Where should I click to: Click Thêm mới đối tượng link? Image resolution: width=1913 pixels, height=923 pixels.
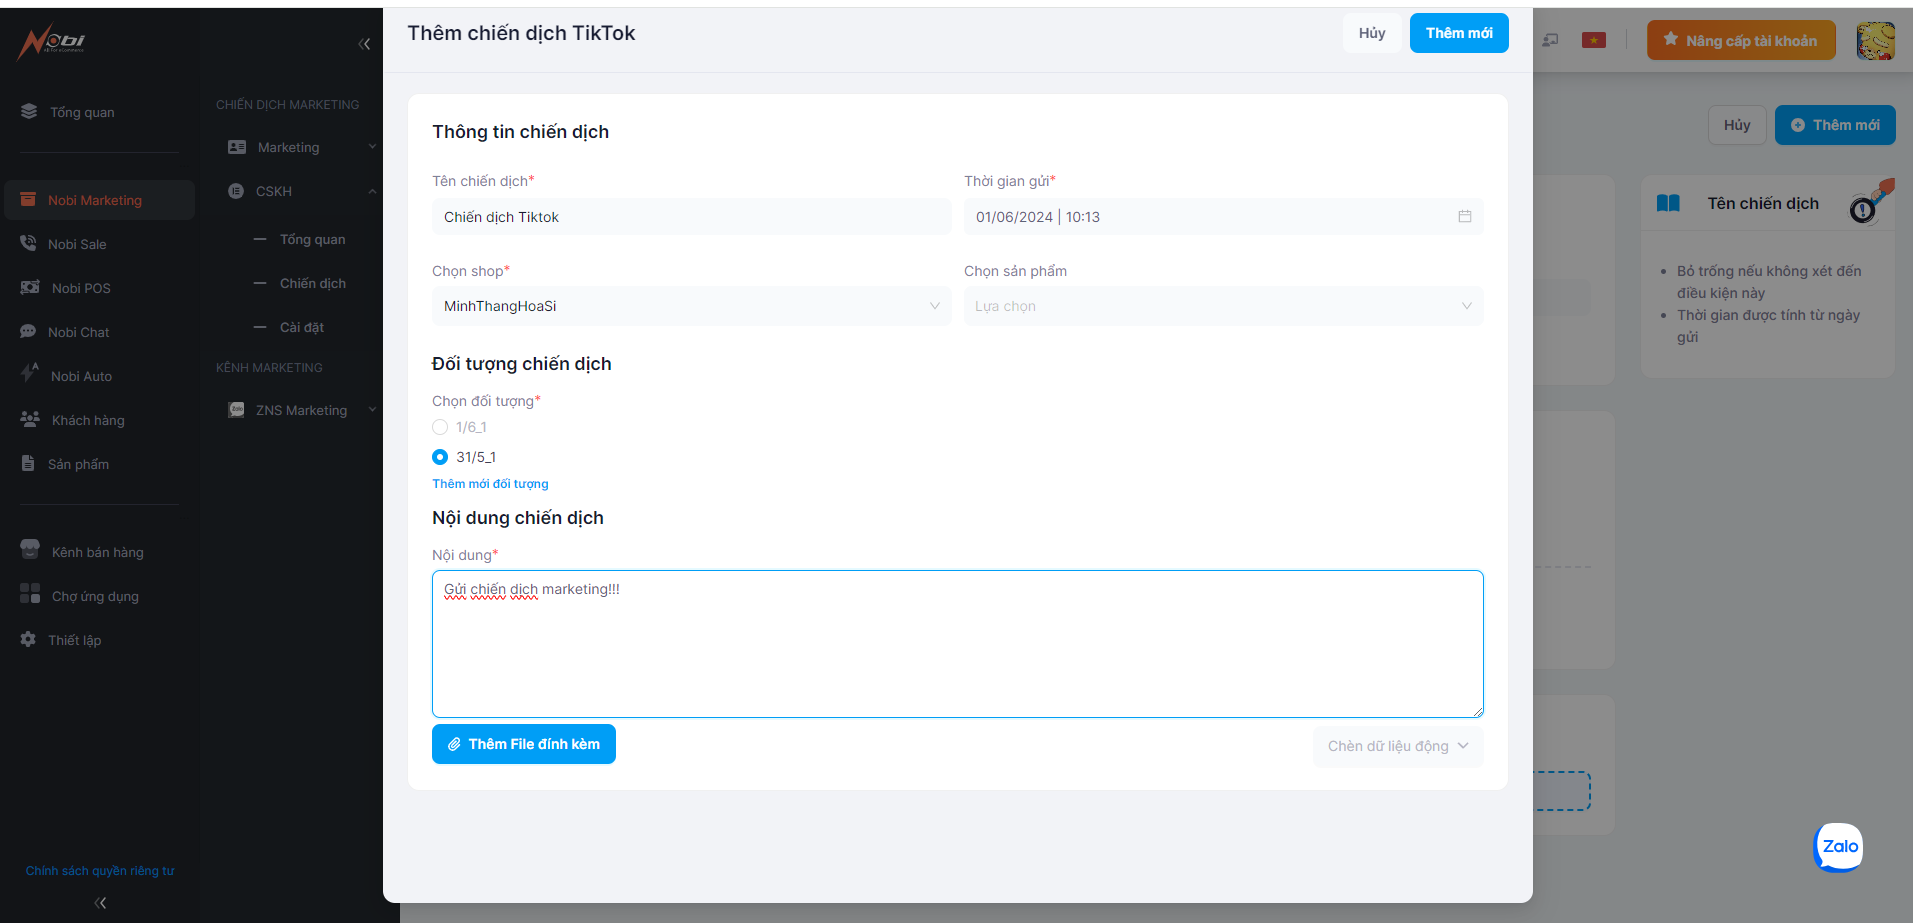point(490,484)
